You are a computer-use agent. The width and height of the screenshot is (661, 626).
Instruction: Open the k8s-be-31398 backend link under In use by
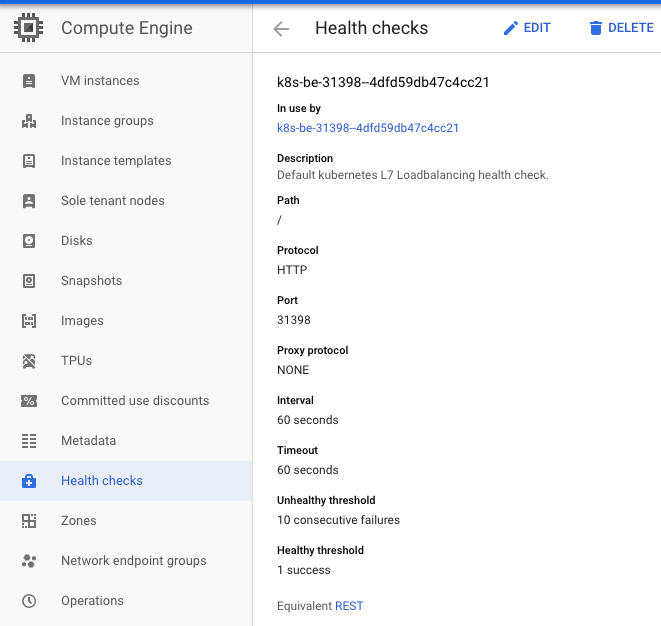[368, 128]
